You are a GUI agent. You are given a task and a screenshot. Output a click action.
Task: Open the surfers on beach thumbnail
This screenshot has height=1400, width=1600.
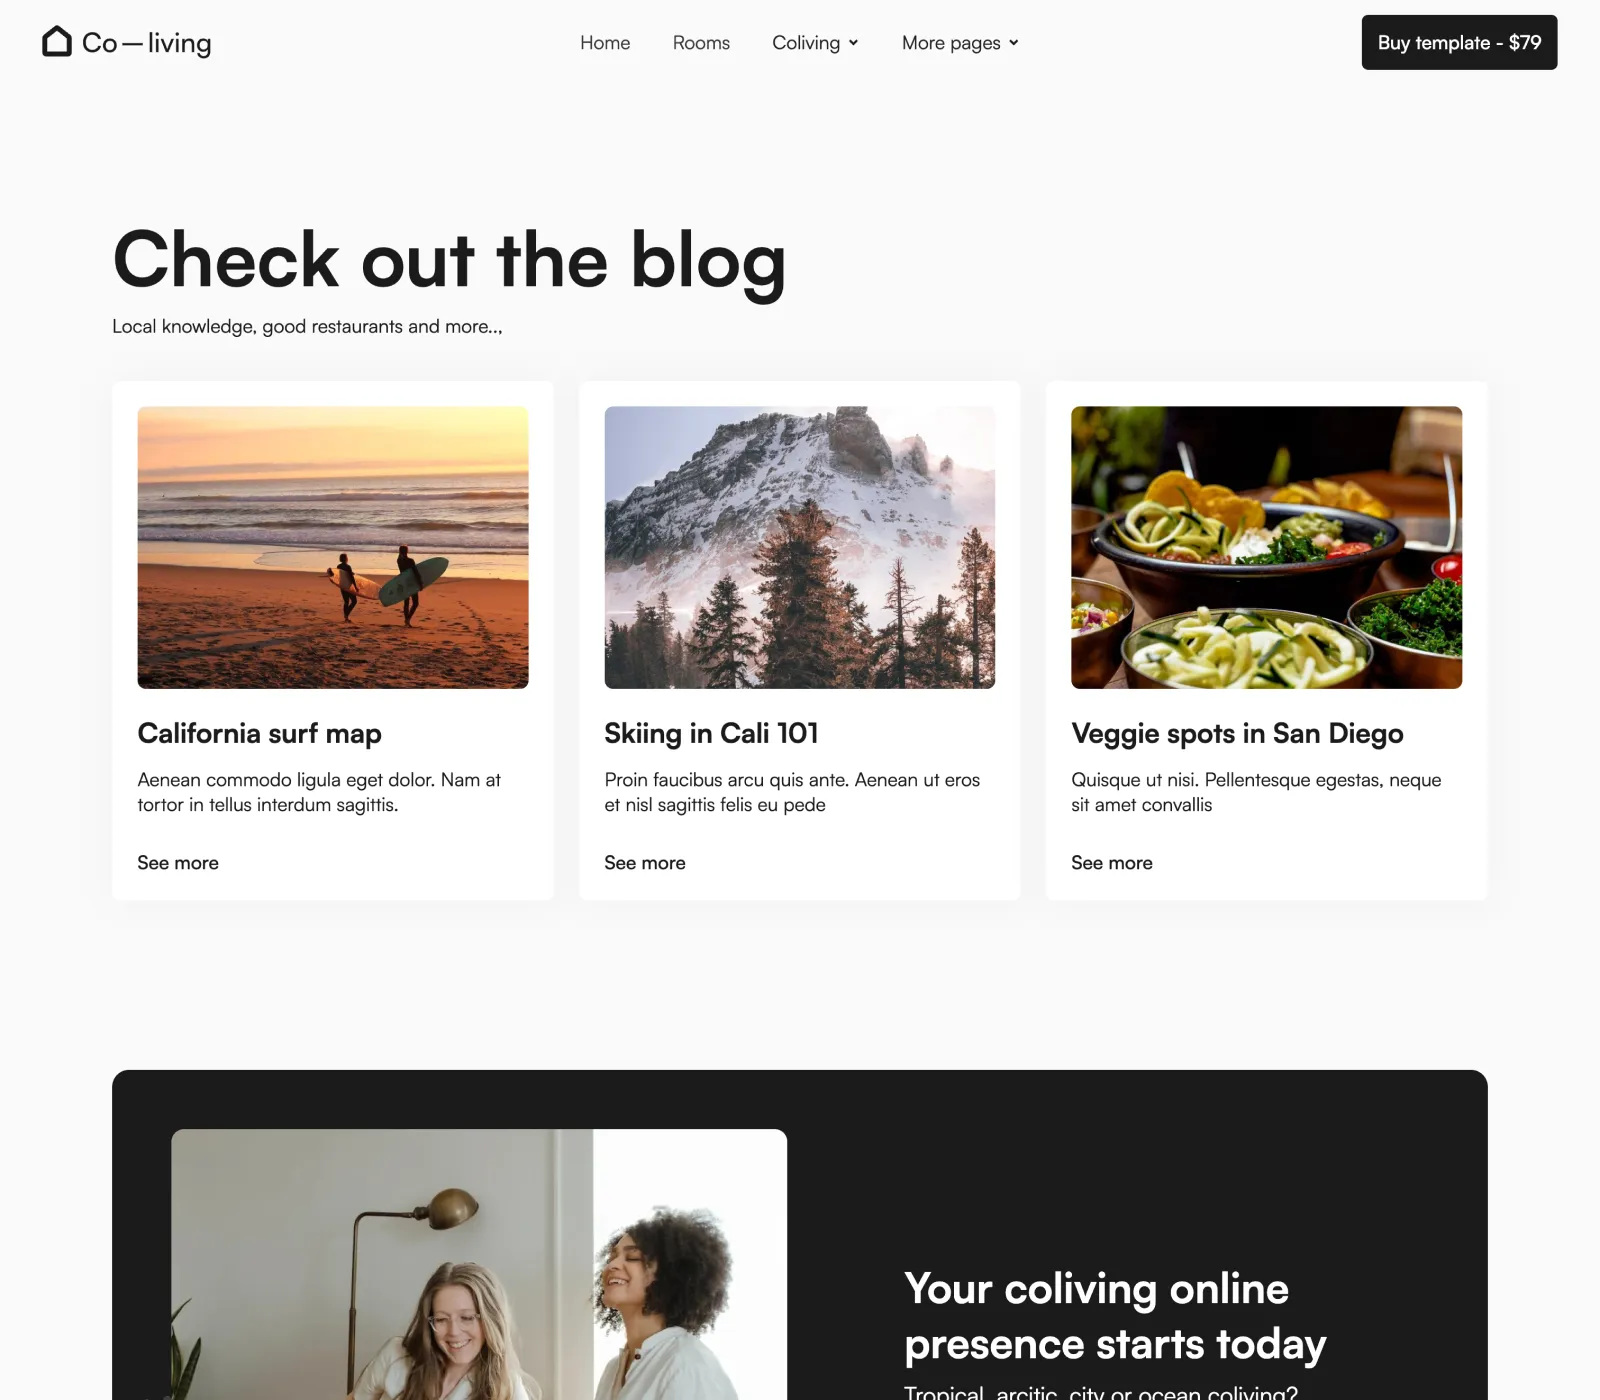coord(333,547)
